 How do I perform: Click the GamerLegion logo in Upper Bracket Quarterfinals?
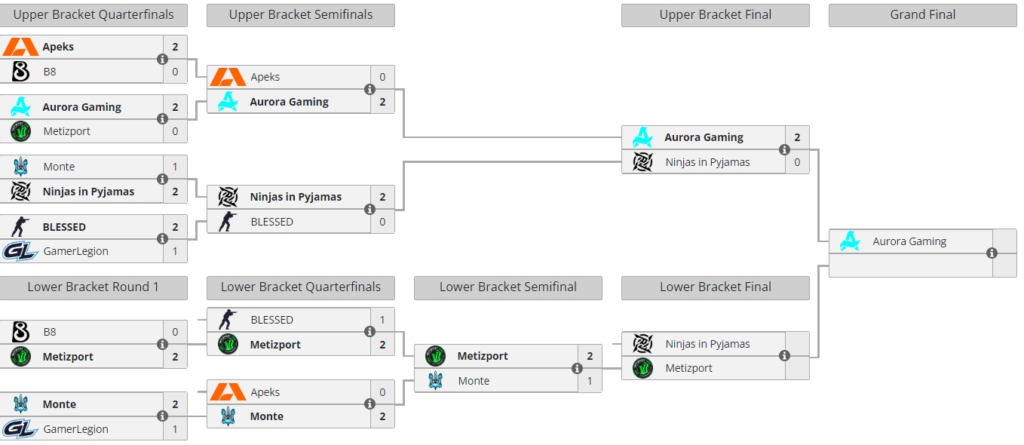20,251
